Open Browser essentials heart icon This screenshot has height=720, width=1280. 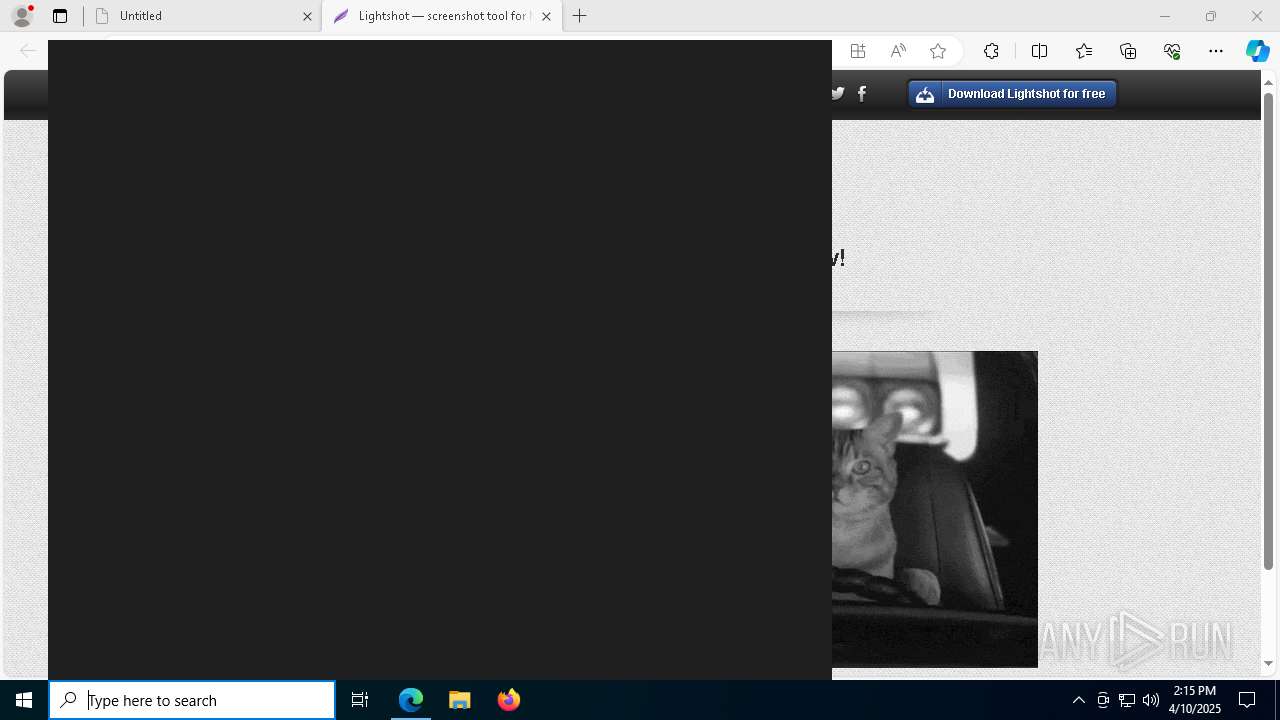coord(1172,51)
